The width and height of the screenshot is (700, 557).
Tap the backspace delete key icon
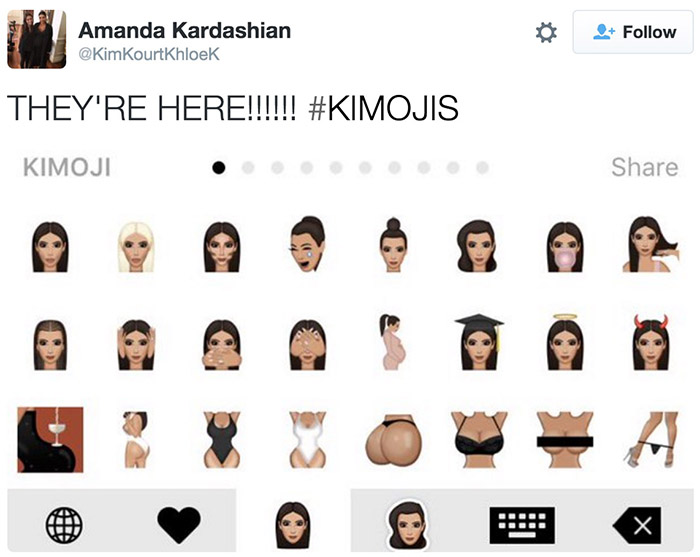[x=637, y=525]
